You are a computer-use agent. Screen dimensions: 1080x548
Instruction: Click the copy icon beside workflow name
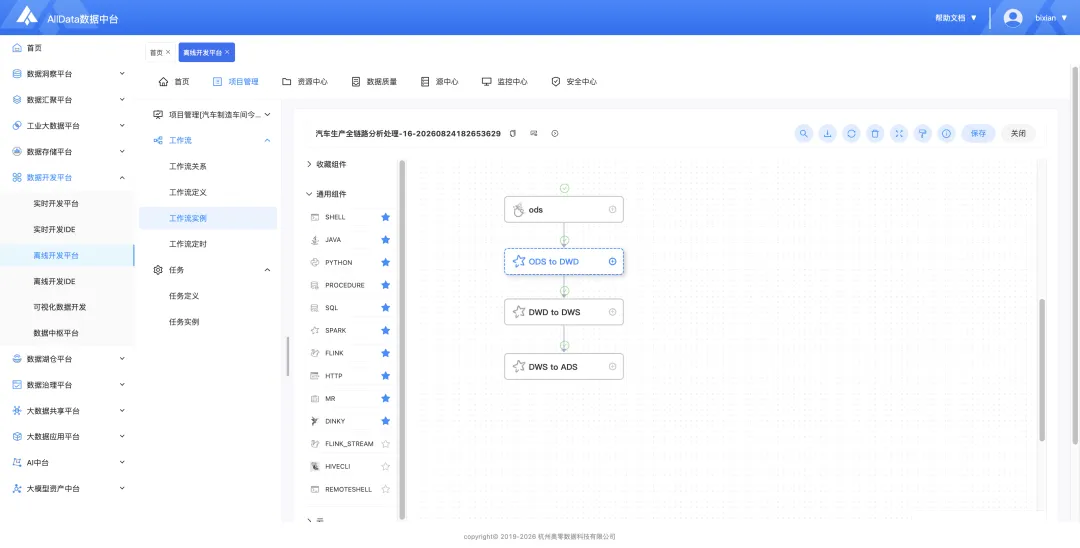(512, 134)
